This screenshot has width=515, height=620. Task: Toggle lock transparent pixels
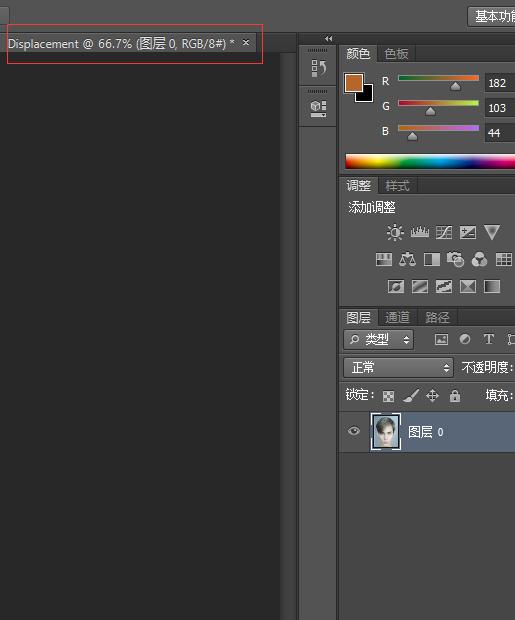coord(388,396)
